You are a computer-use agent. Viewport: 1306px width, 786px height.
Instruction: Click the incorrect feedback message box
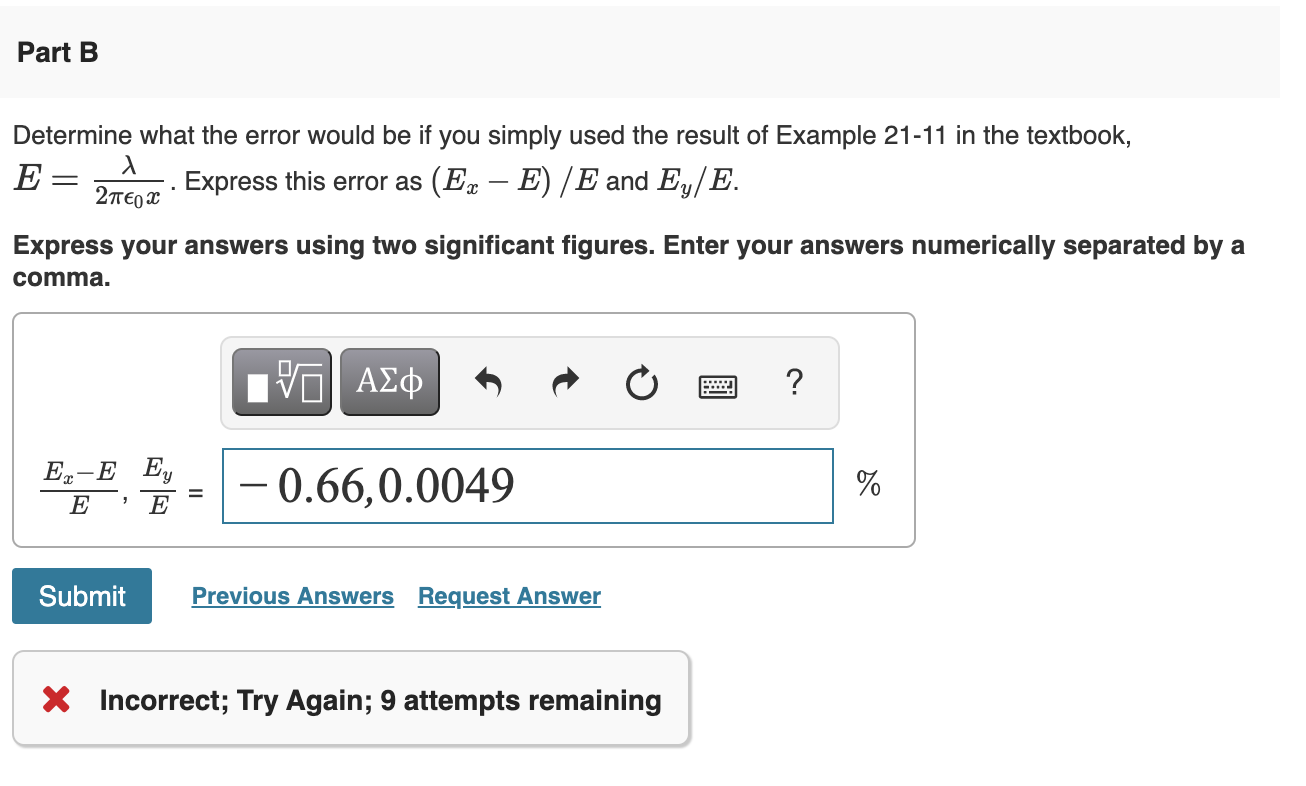(x=349, y=699)
